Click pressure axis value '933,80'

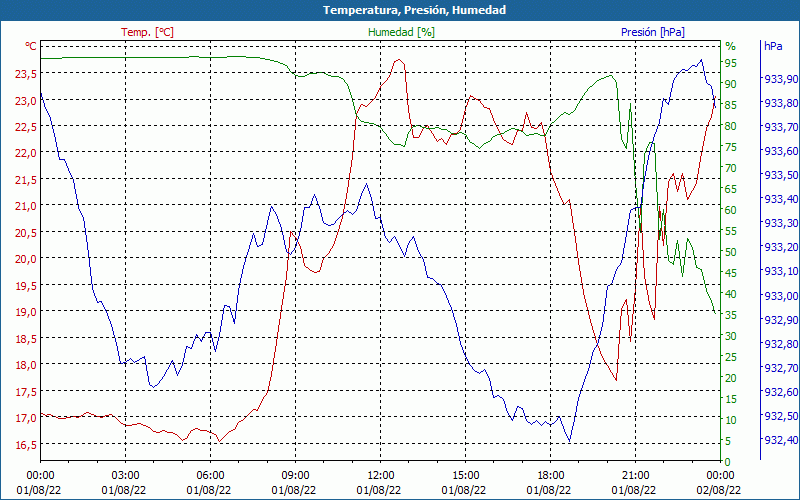[x=781, y=103]
